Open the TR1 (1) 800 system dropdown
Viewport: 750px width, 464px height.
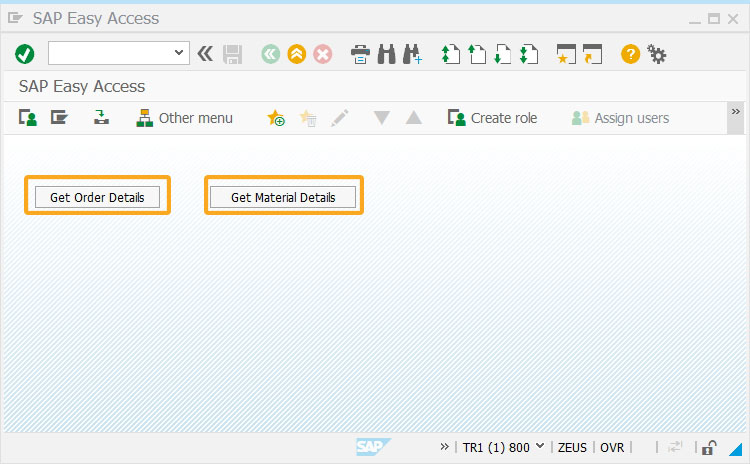pyautogui.click(x=503, y=447)
